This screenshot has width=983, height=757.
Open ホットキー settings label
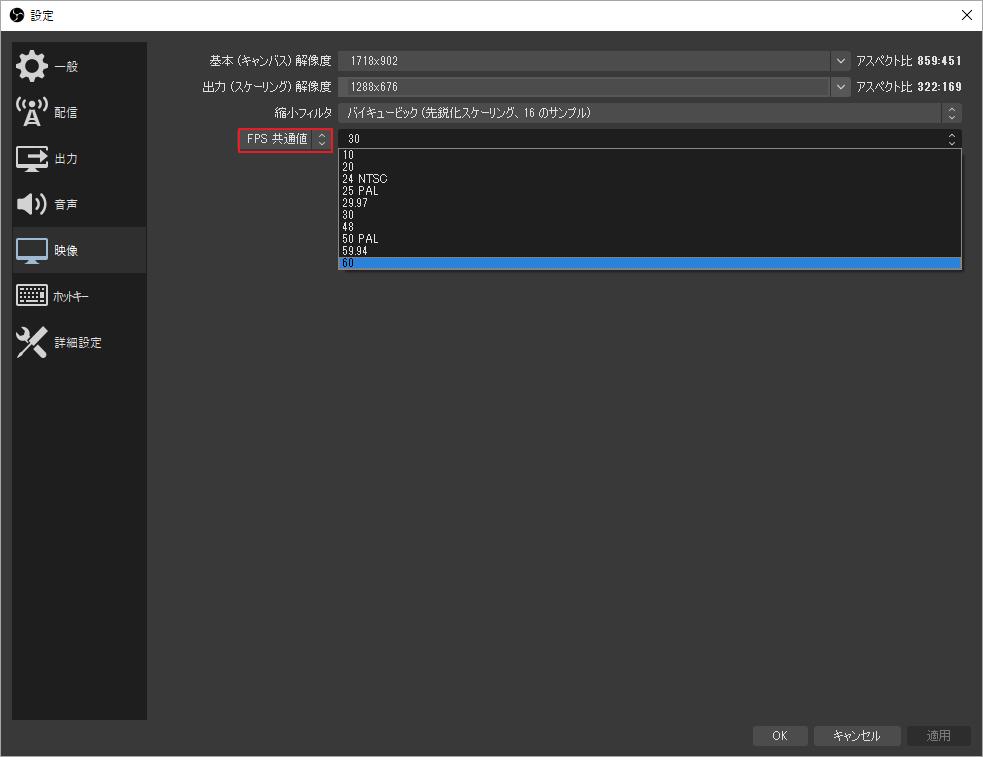(x=71, y=296)
